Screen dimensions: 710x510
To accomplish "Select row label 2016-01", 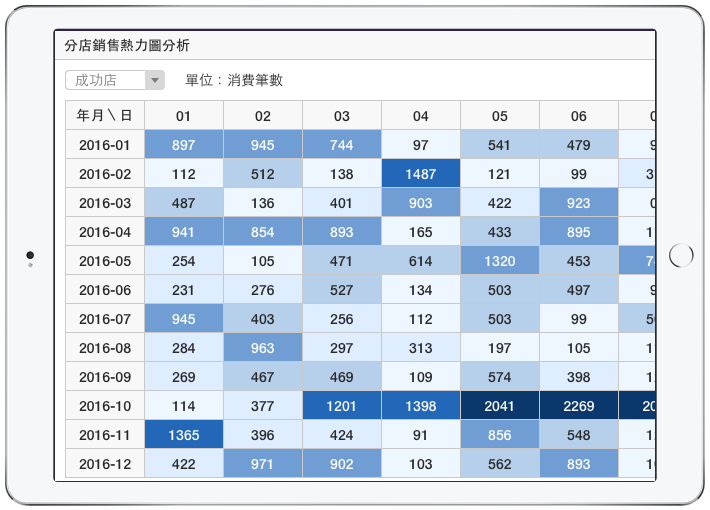I will [x=105, y=145].
